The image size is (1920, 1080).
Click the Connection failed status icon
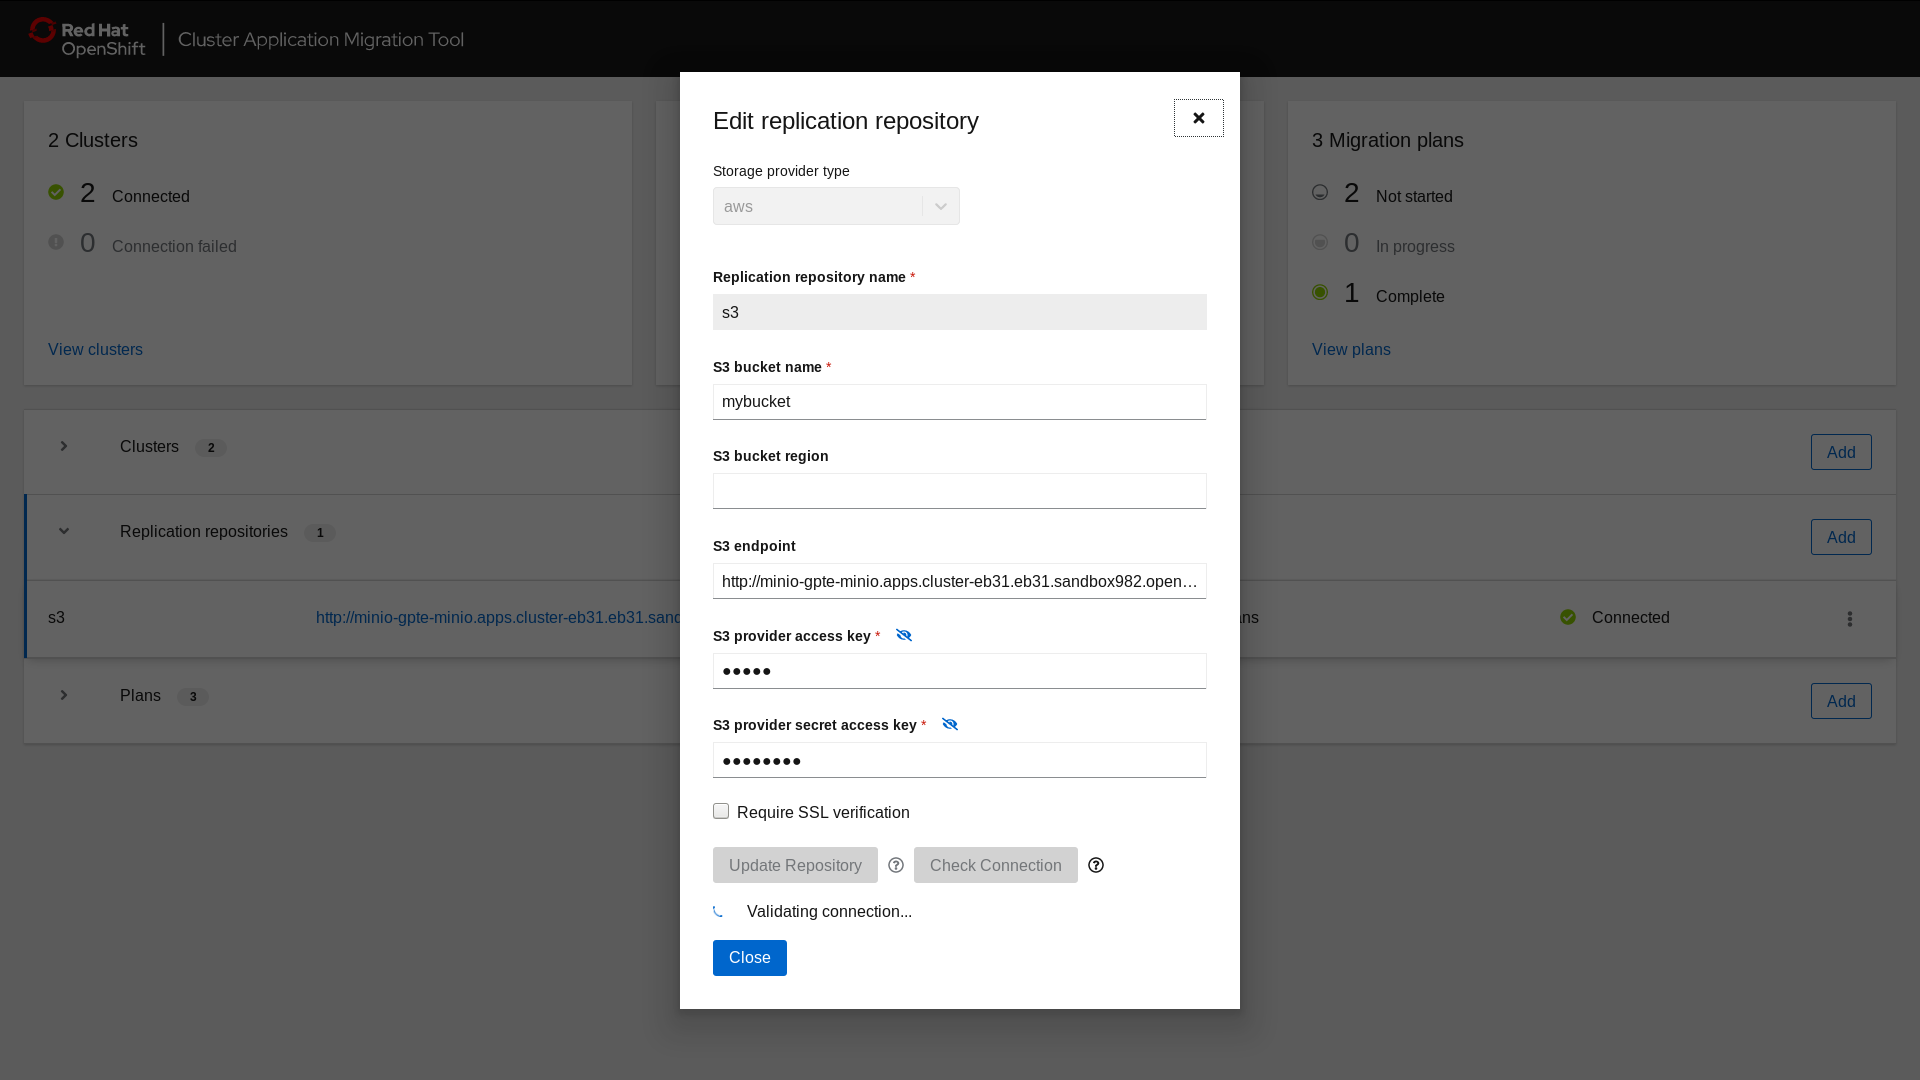(57, 241)
